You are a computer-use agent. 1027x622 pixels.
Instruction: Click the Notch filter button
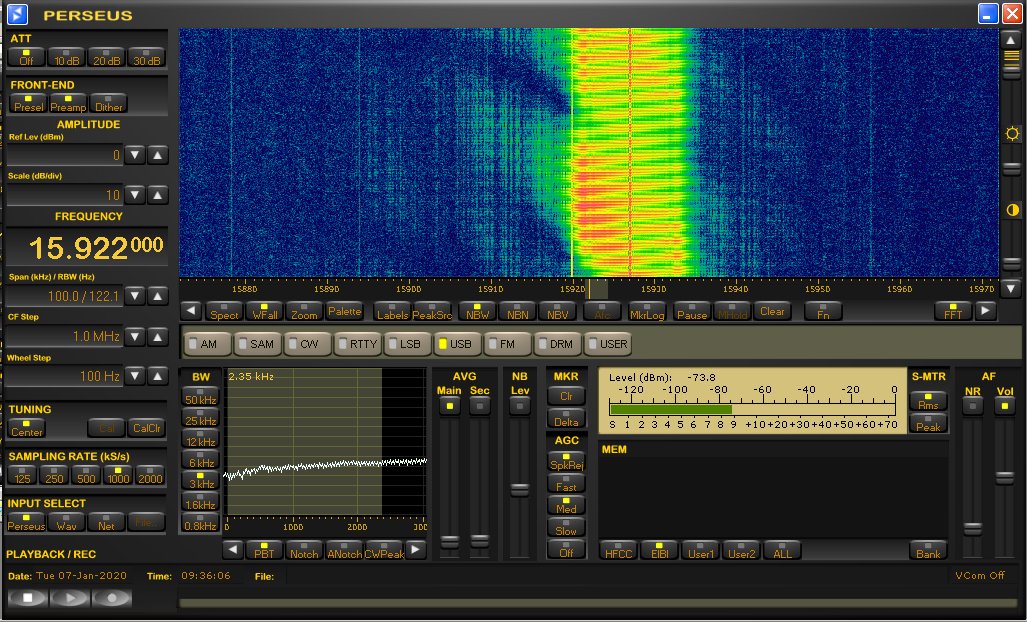(304, 549)
